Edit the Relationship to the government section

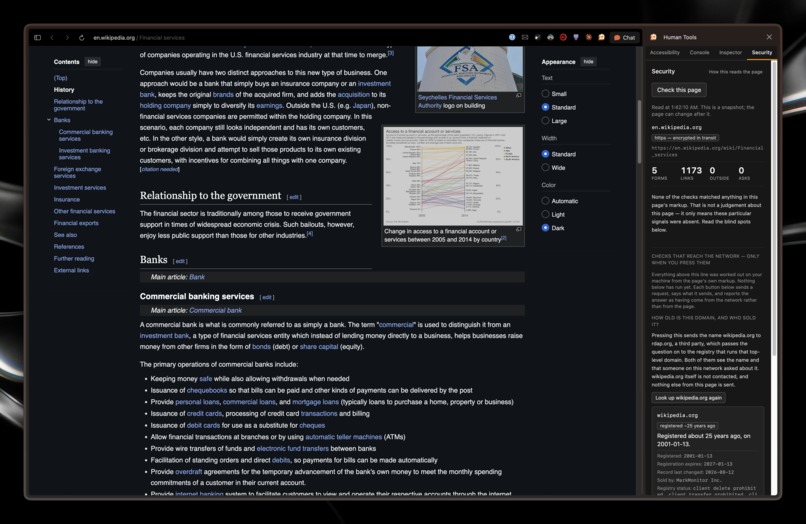point(294,197)
